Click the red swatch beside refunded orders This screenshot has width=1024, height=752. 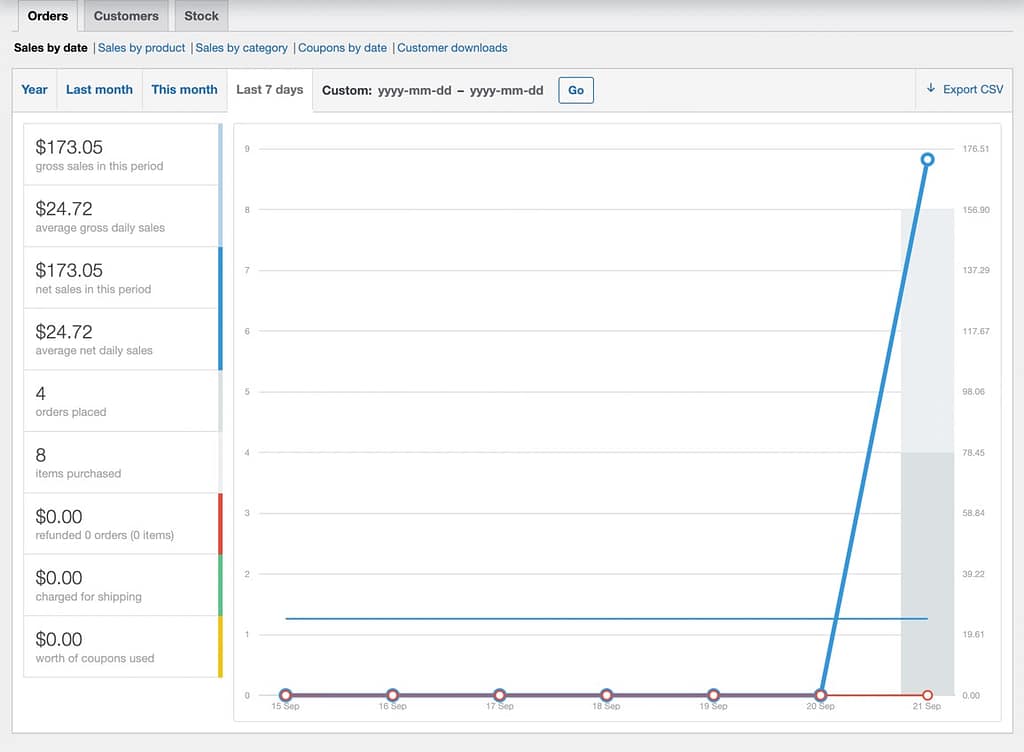pyautogui.click(x=220, y=524)
